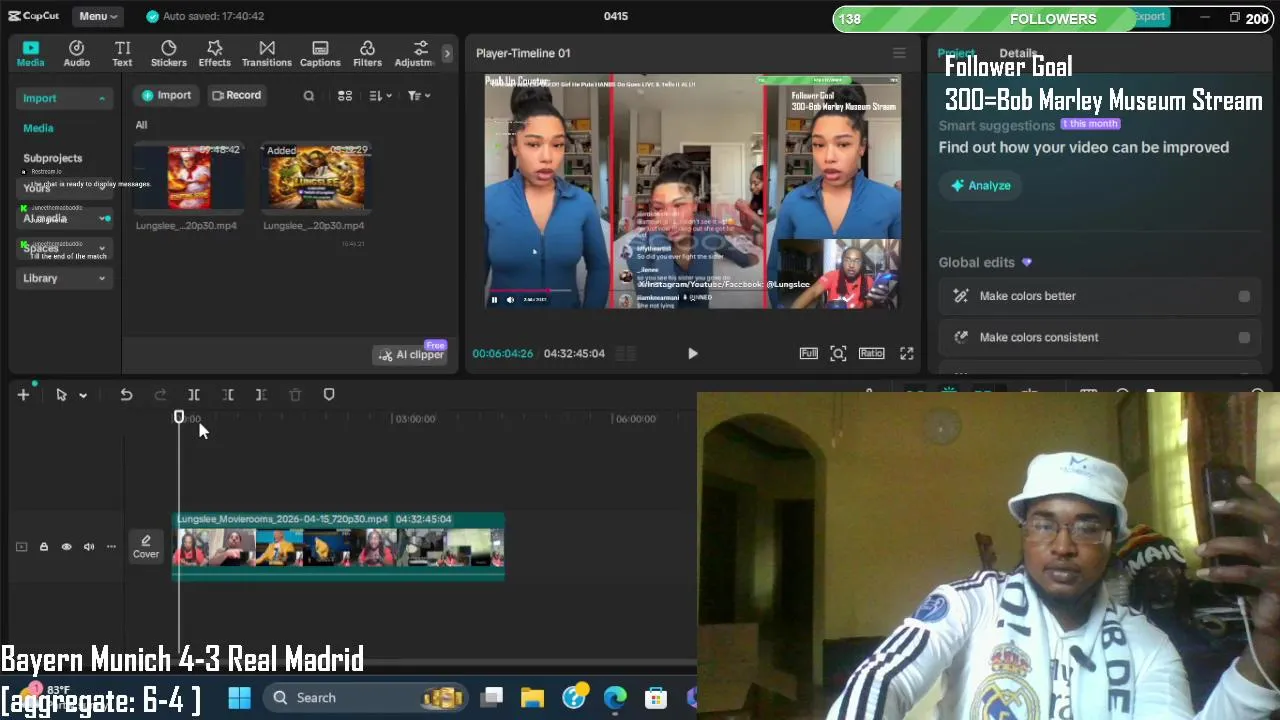This screenshot has width=1280, height=720.
Task: Select the Added Lungslee clip thumbnail
Action: (x=315, y=177)
